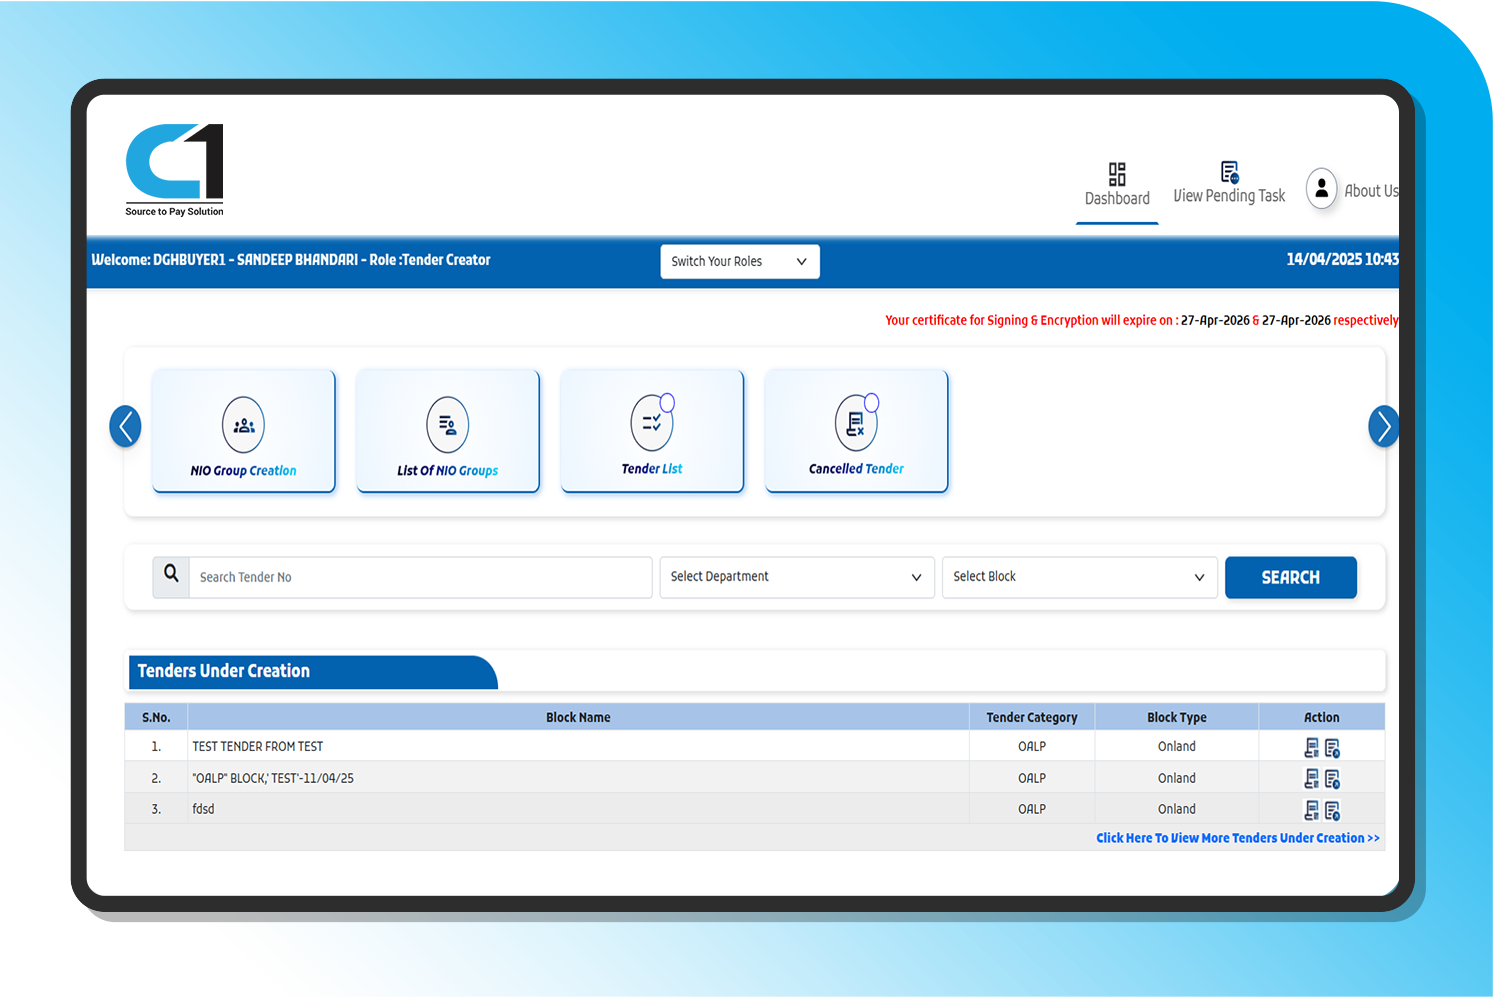Click the user profile avatar icon
This screenshot has width=1500, height=1000.
pyautogui.click(x=1321, y=188)
